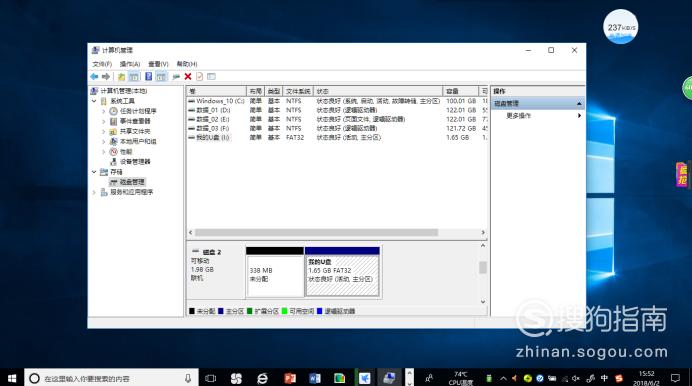The image size is (692, 386).
Task: Click the Refresh/connect toolbar icon before red X
Action: tap(176, 77)
